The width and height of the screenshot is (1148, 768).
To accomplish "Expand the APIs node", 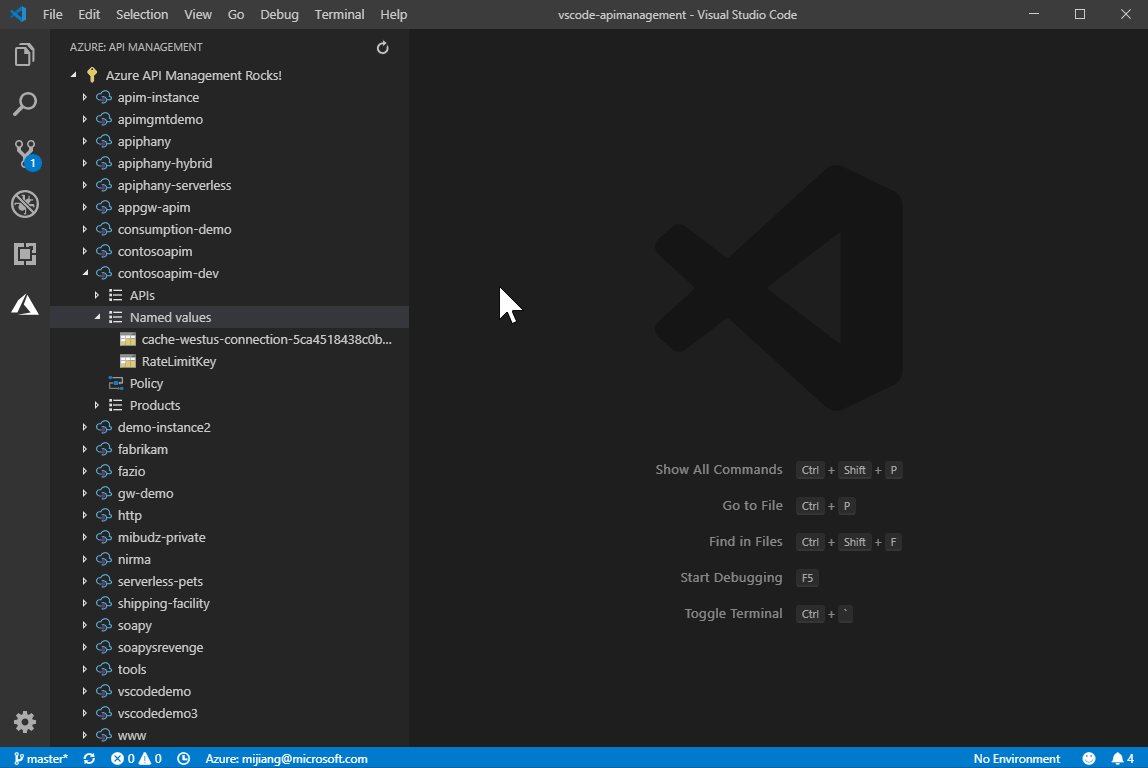I will point(96,295).
